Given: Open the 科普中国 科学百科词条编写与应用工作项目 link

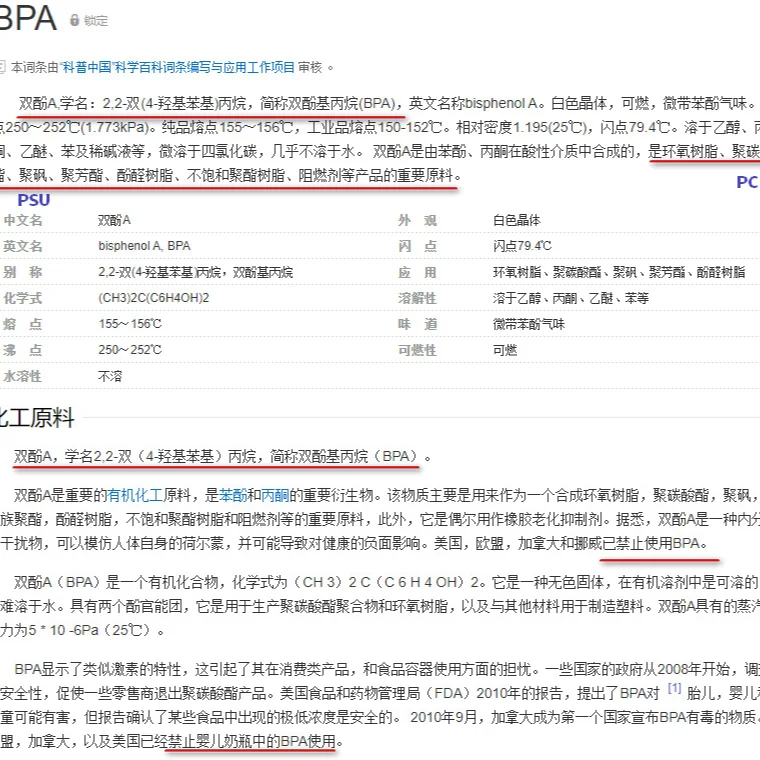Looking at the screenshot, I should coord(177,67).
